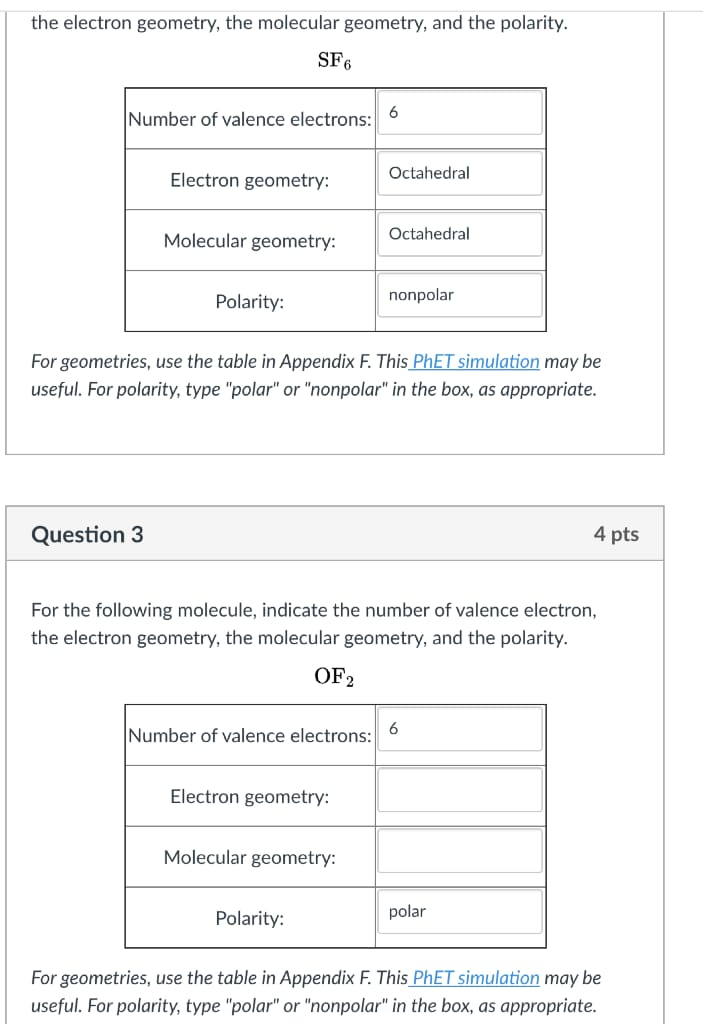Image resolution: width=703 pixels, height=1024 pixels.
Task: Click the Molecular geometry label in SF₆ table
Action: (248, 240)
